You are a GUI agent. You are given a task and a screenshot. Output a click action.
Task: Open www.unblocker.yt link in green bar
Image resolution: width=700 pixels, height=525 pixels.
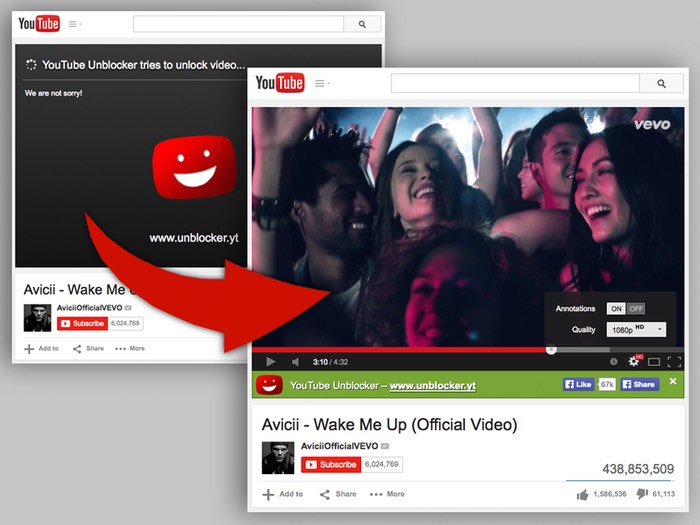tap(433, 386)
